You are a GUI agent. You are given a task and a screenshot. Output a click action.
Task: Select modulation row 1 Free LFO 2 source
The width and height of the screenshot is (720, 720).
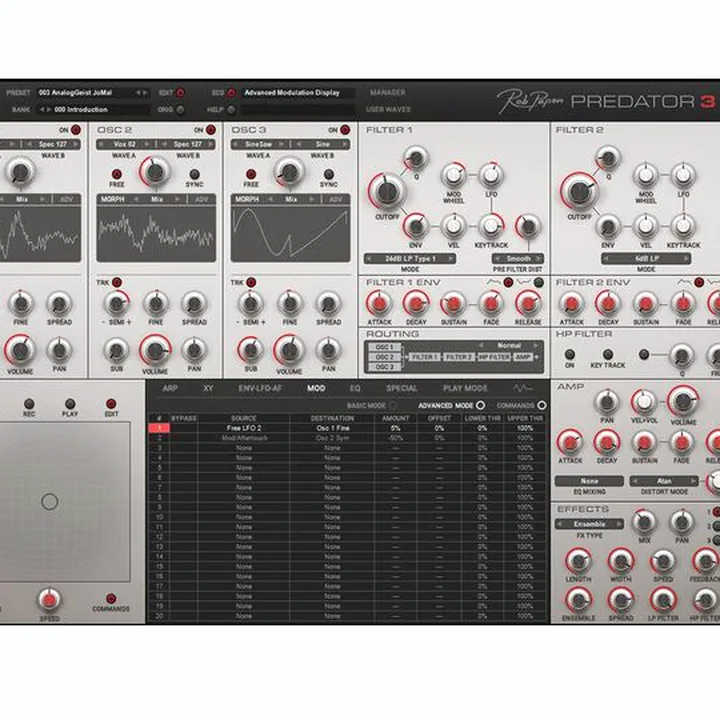pyautogui.click(x=244, y=428)
